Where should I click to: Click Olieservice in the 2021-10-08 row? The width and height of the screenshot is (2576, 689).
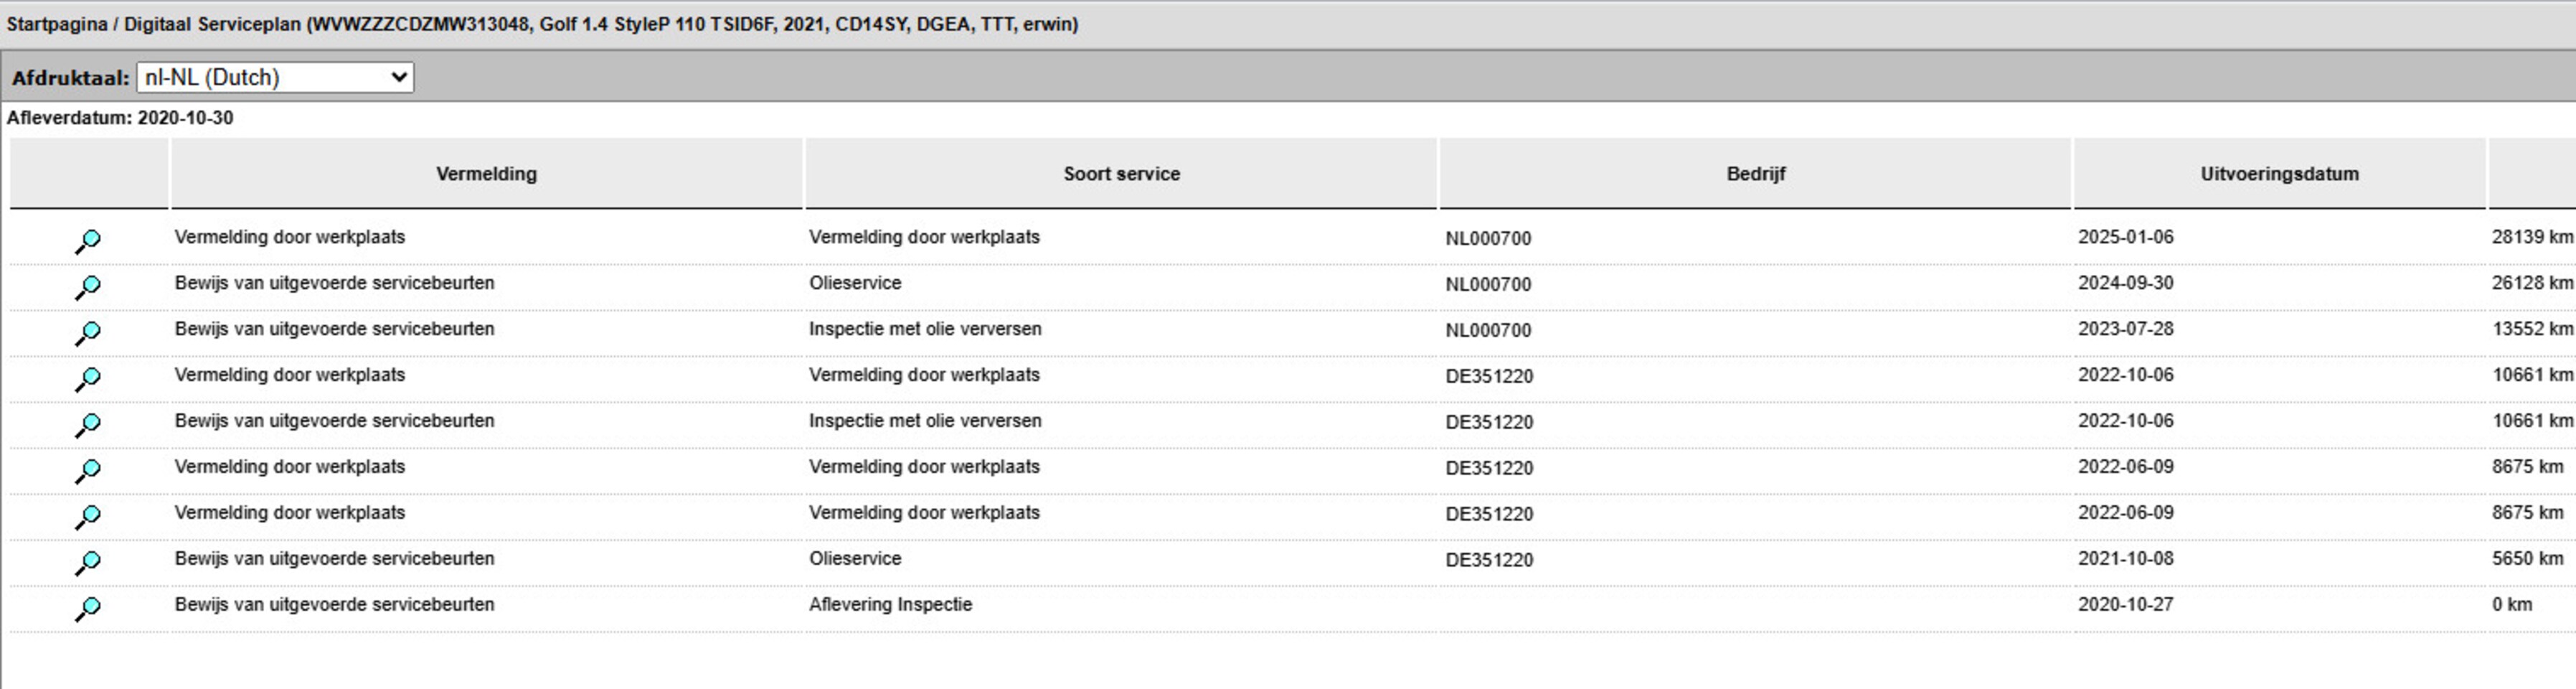pyautogui.click(x=855, y=558)
